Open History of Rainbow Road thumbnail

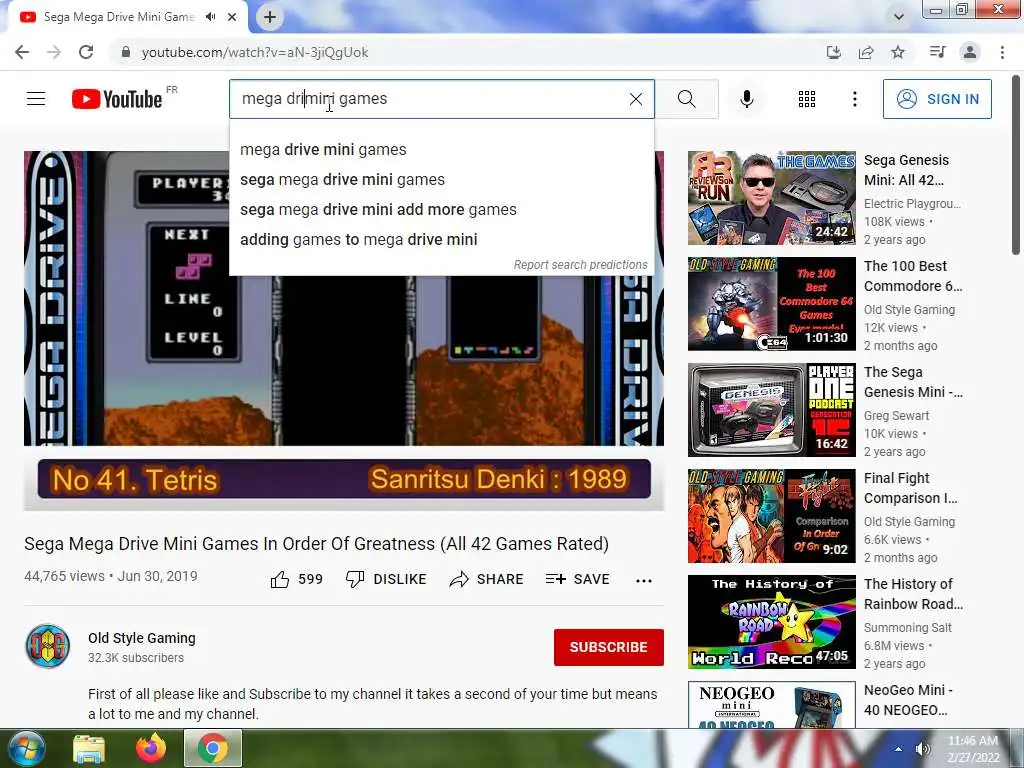click(771, 622)
